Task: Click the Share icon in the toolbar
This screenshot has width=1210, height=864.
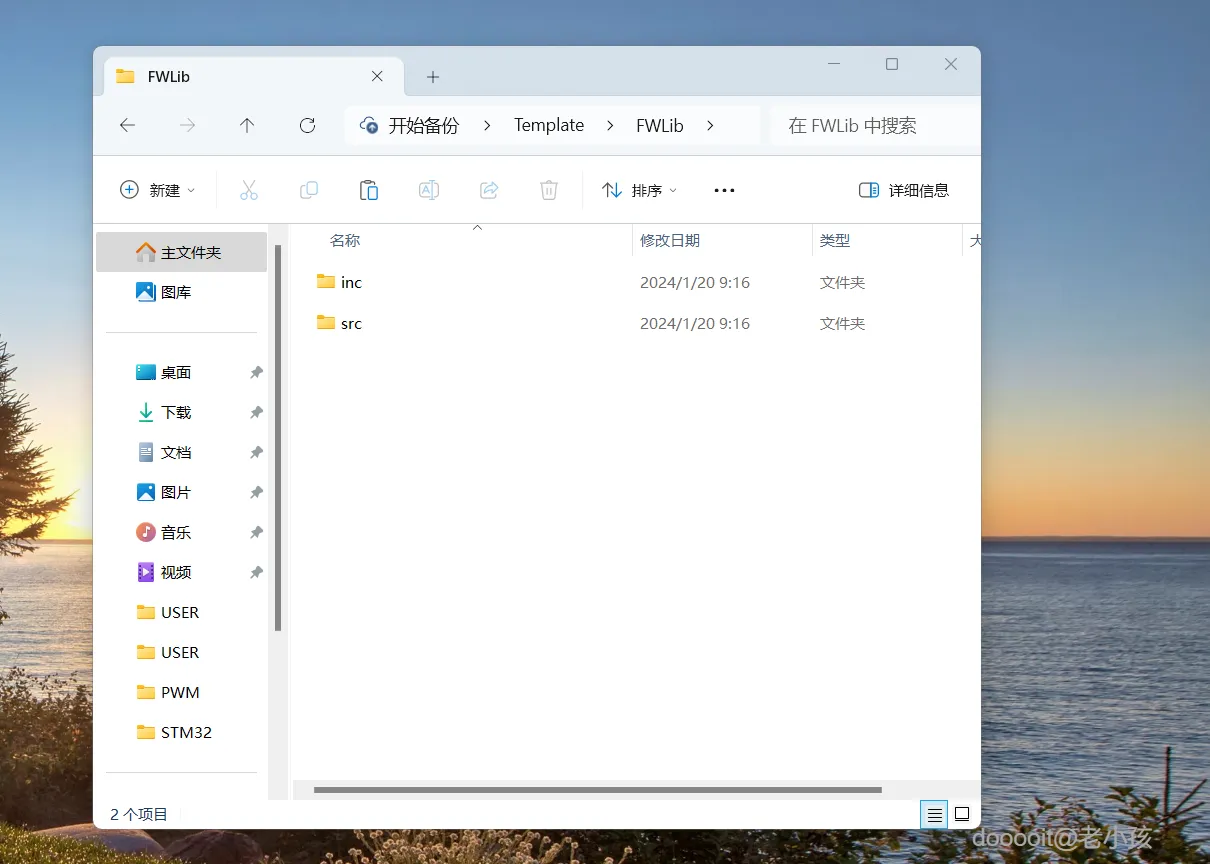Action: (x=488, y=190)
